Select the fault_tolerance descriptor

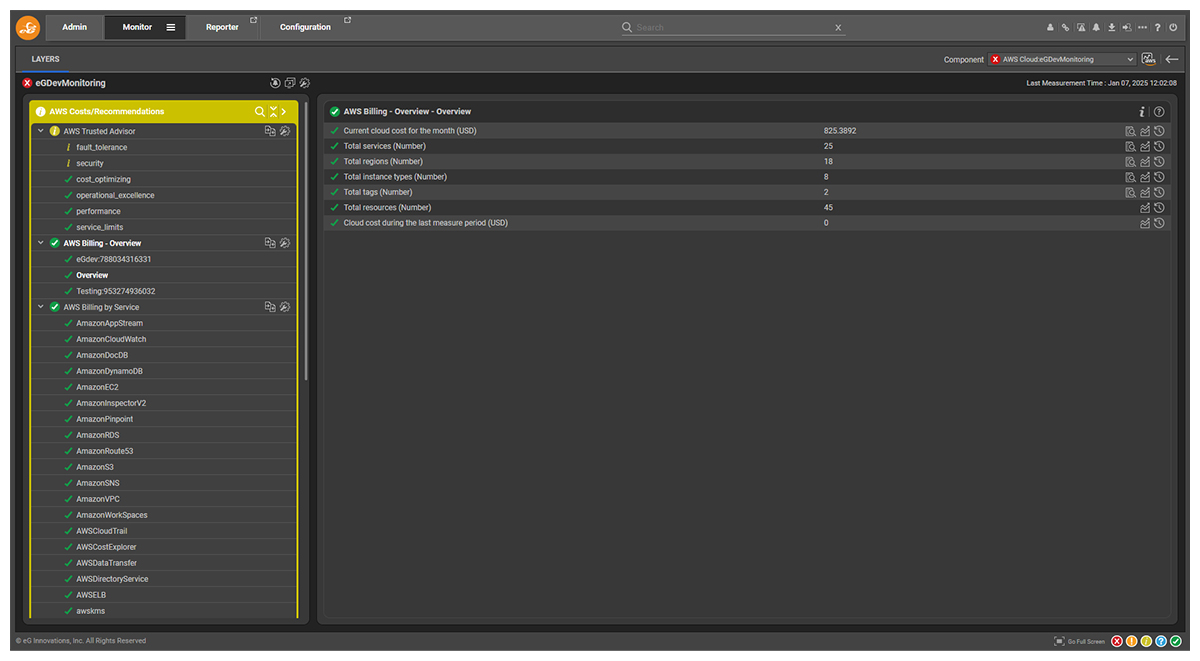[101, 147]
